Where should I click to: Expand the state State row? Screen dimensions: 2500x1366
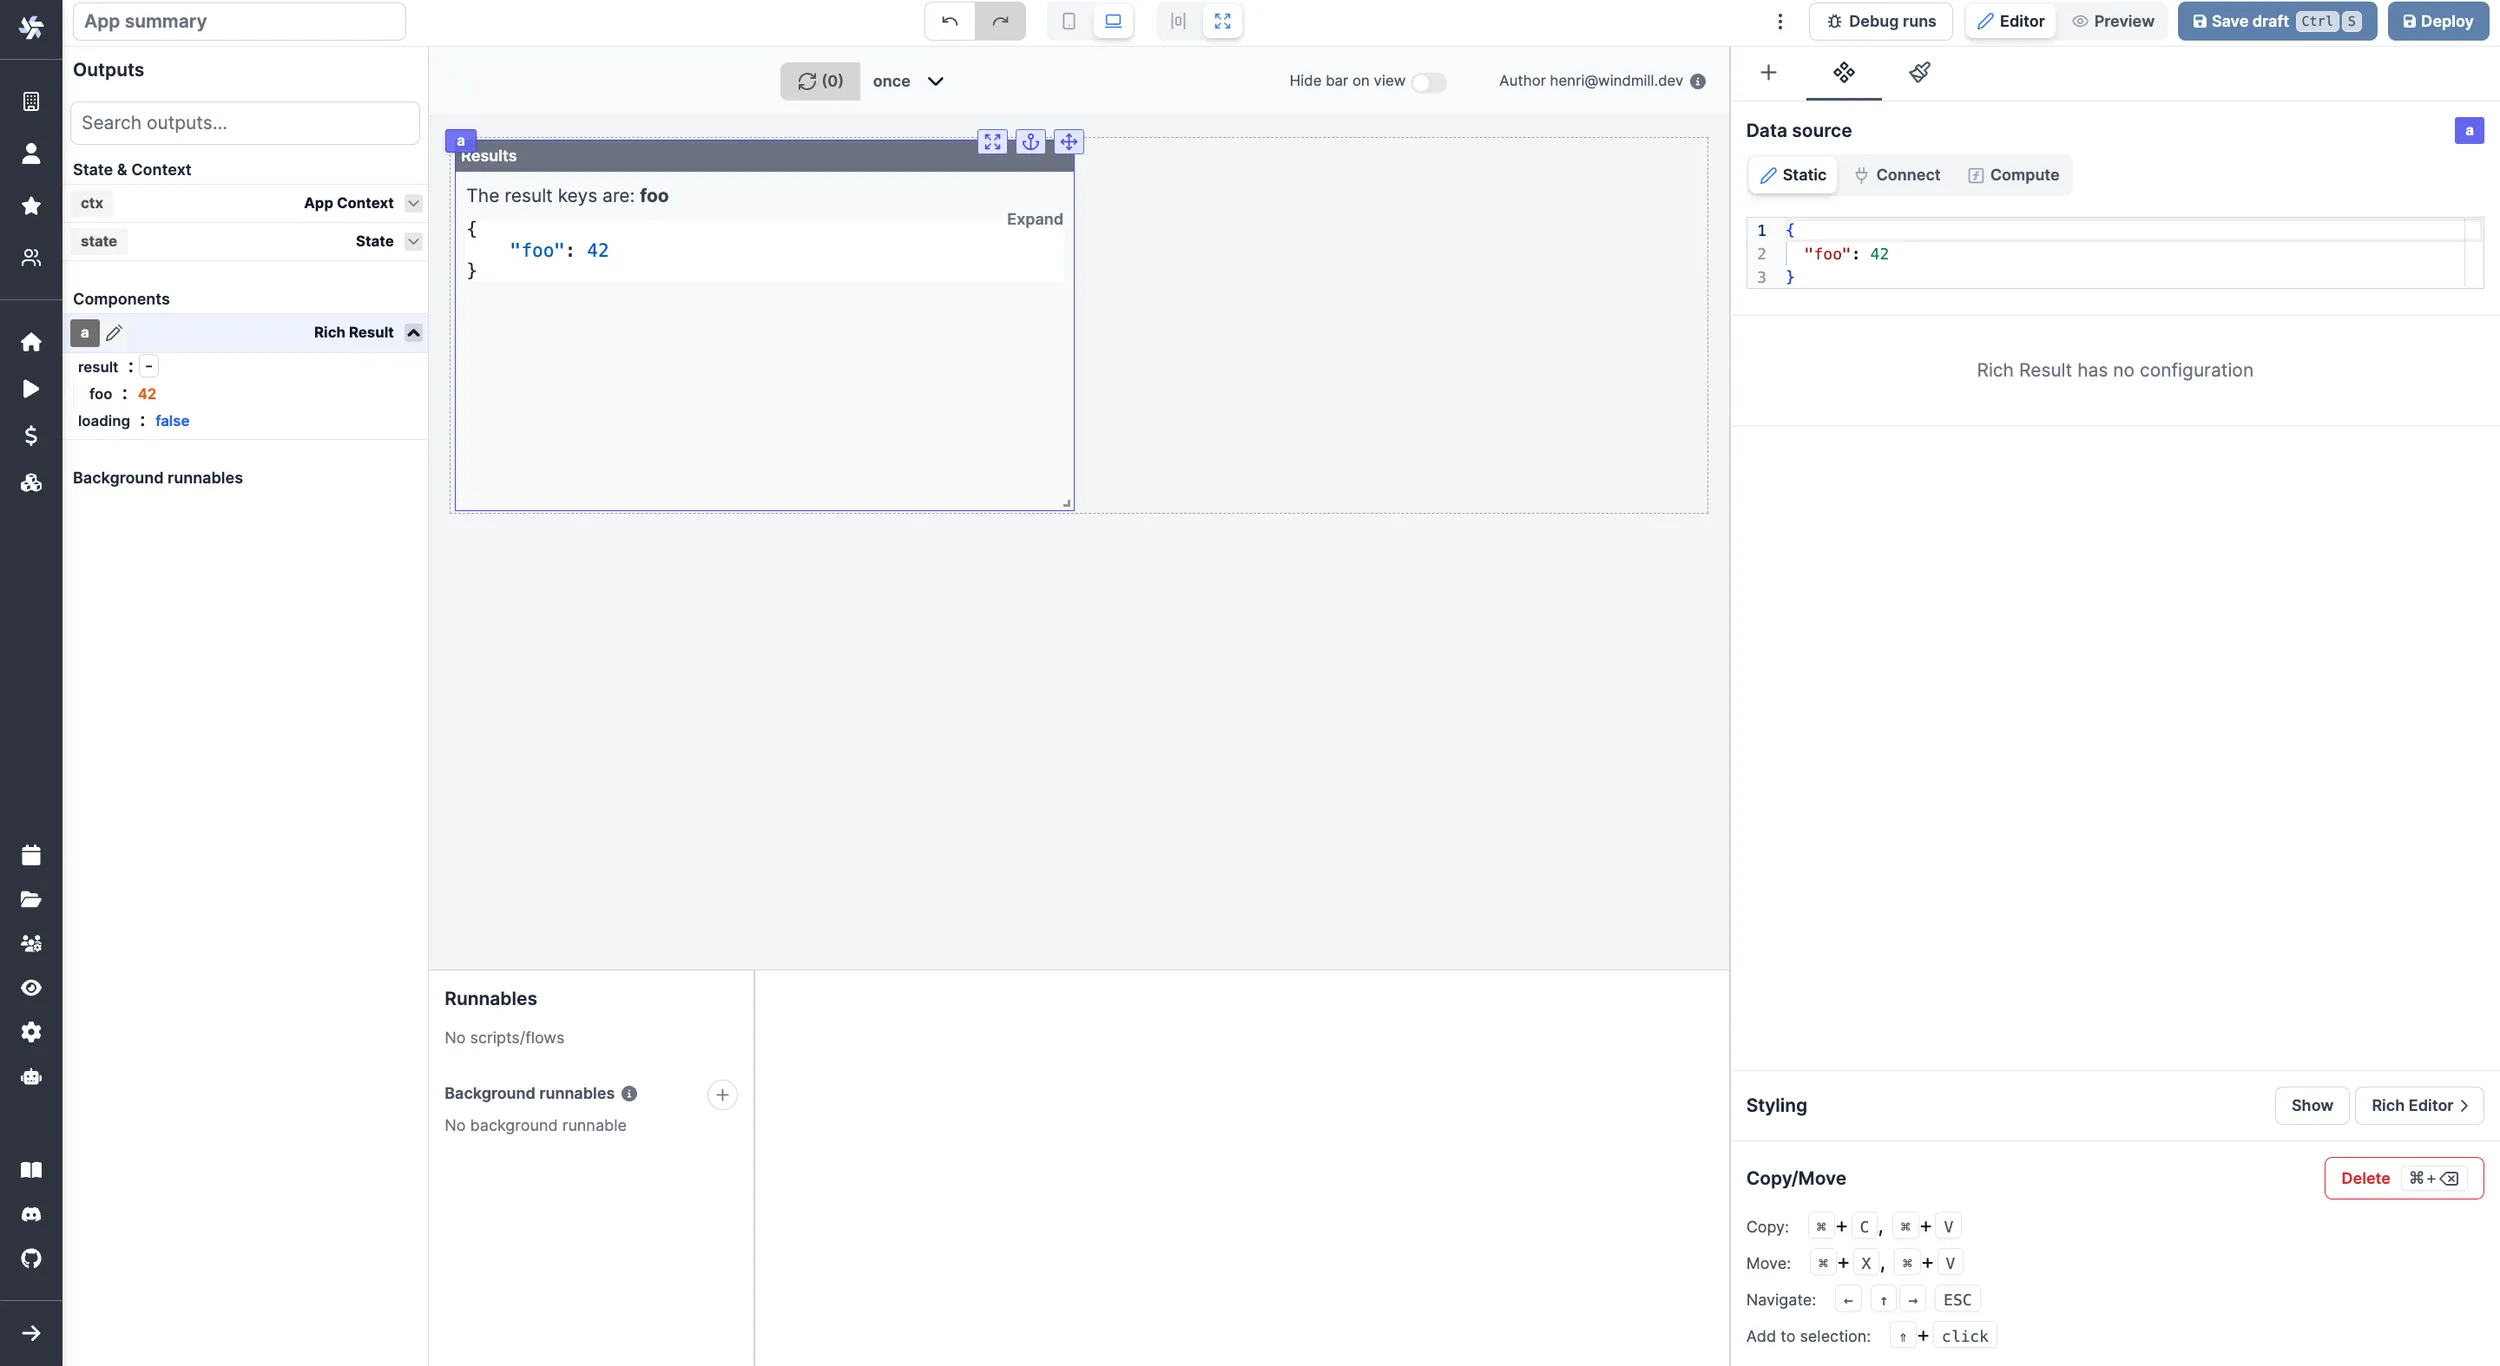point(413,241)
